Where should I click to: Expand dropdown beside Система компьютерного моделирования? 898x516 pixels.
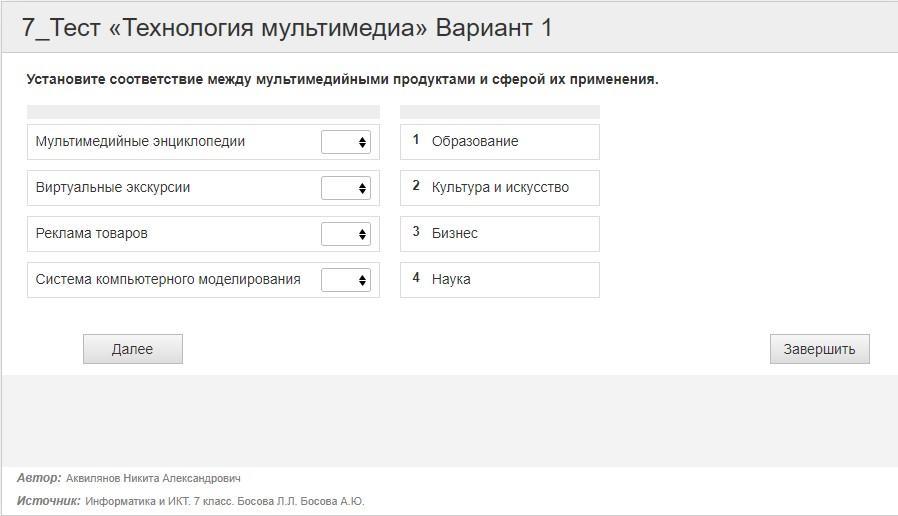(x=346, y=280)
